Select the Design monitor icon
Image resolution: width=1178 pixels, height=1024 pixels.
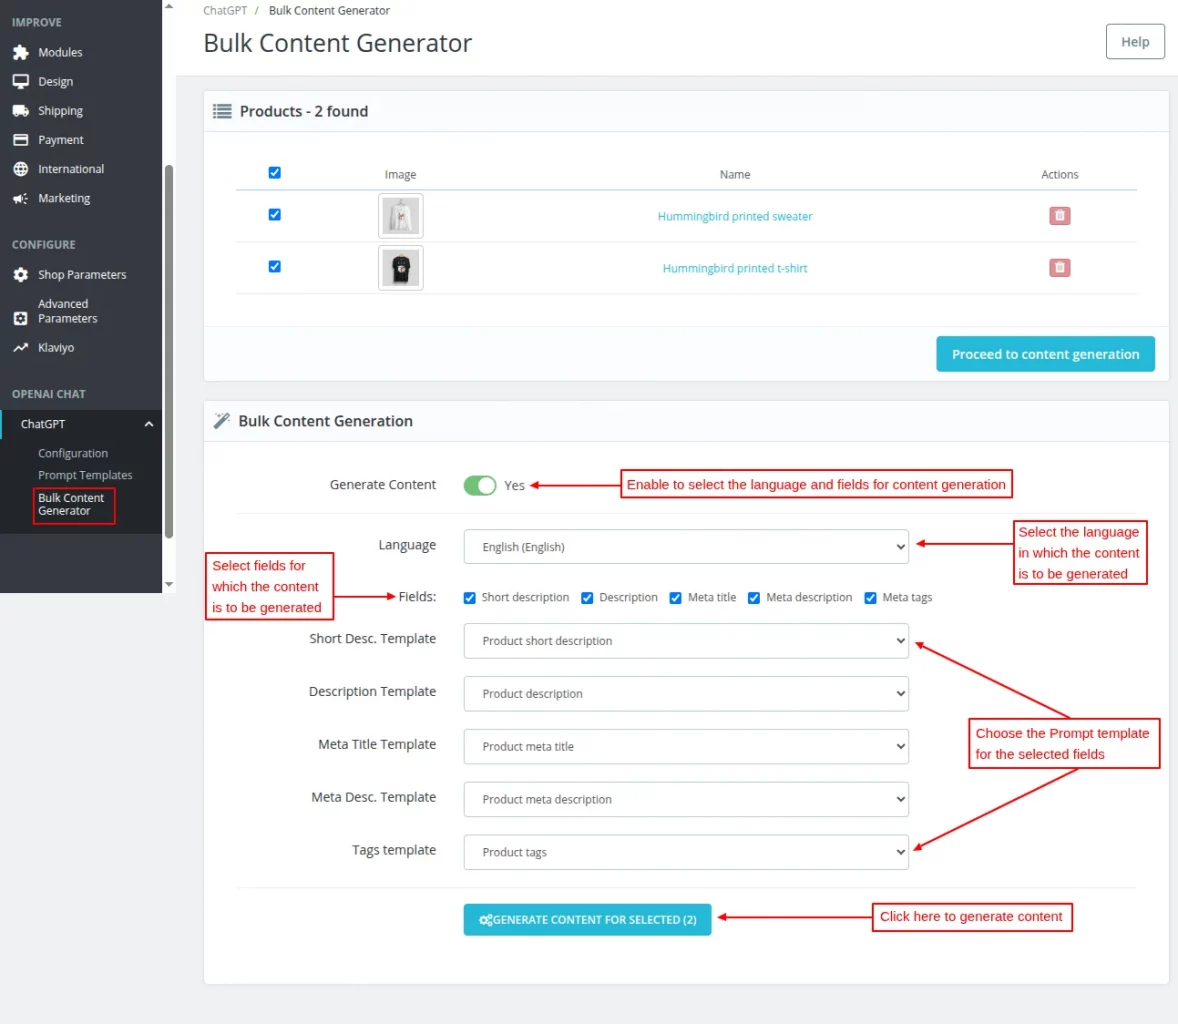coord(22,81)
